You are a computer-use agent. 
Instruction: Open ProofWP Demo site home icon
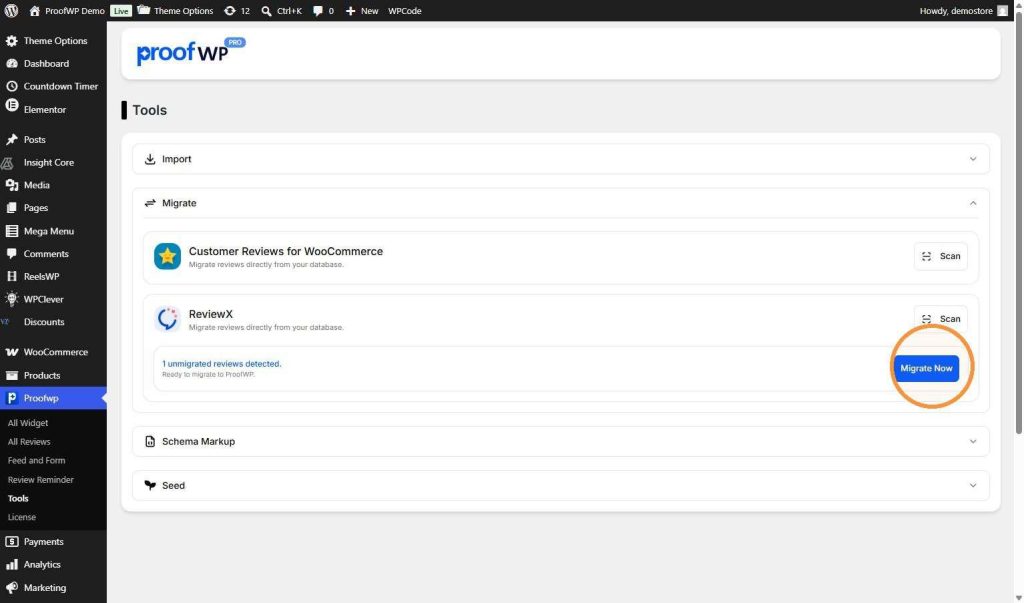(x=35, y=10)
